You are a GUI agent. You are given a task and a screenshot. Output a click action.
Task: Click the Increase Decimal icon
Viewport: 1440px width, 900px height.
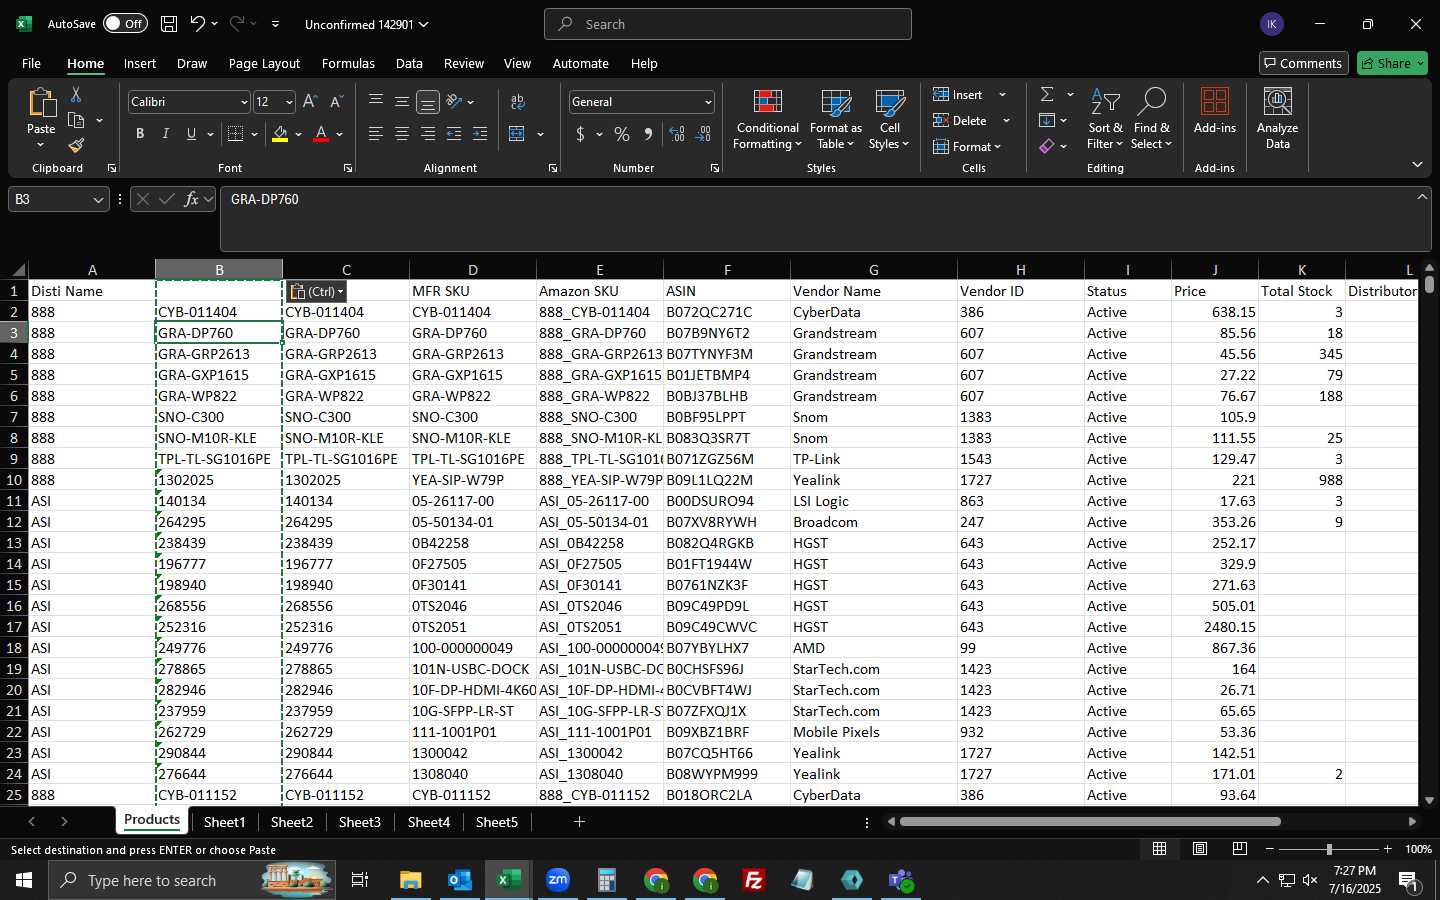pyautogui.click(x=677, y=134)
